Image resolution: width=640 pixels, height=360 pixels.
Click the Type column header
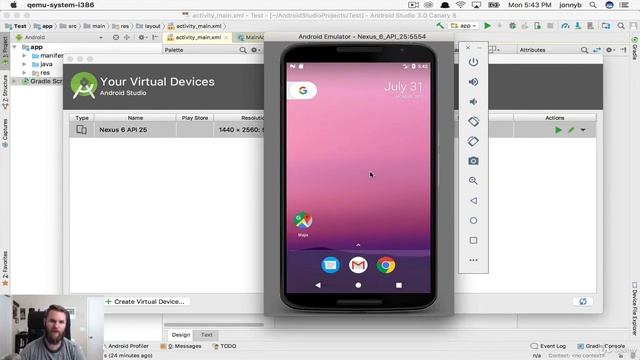[82, 118]
